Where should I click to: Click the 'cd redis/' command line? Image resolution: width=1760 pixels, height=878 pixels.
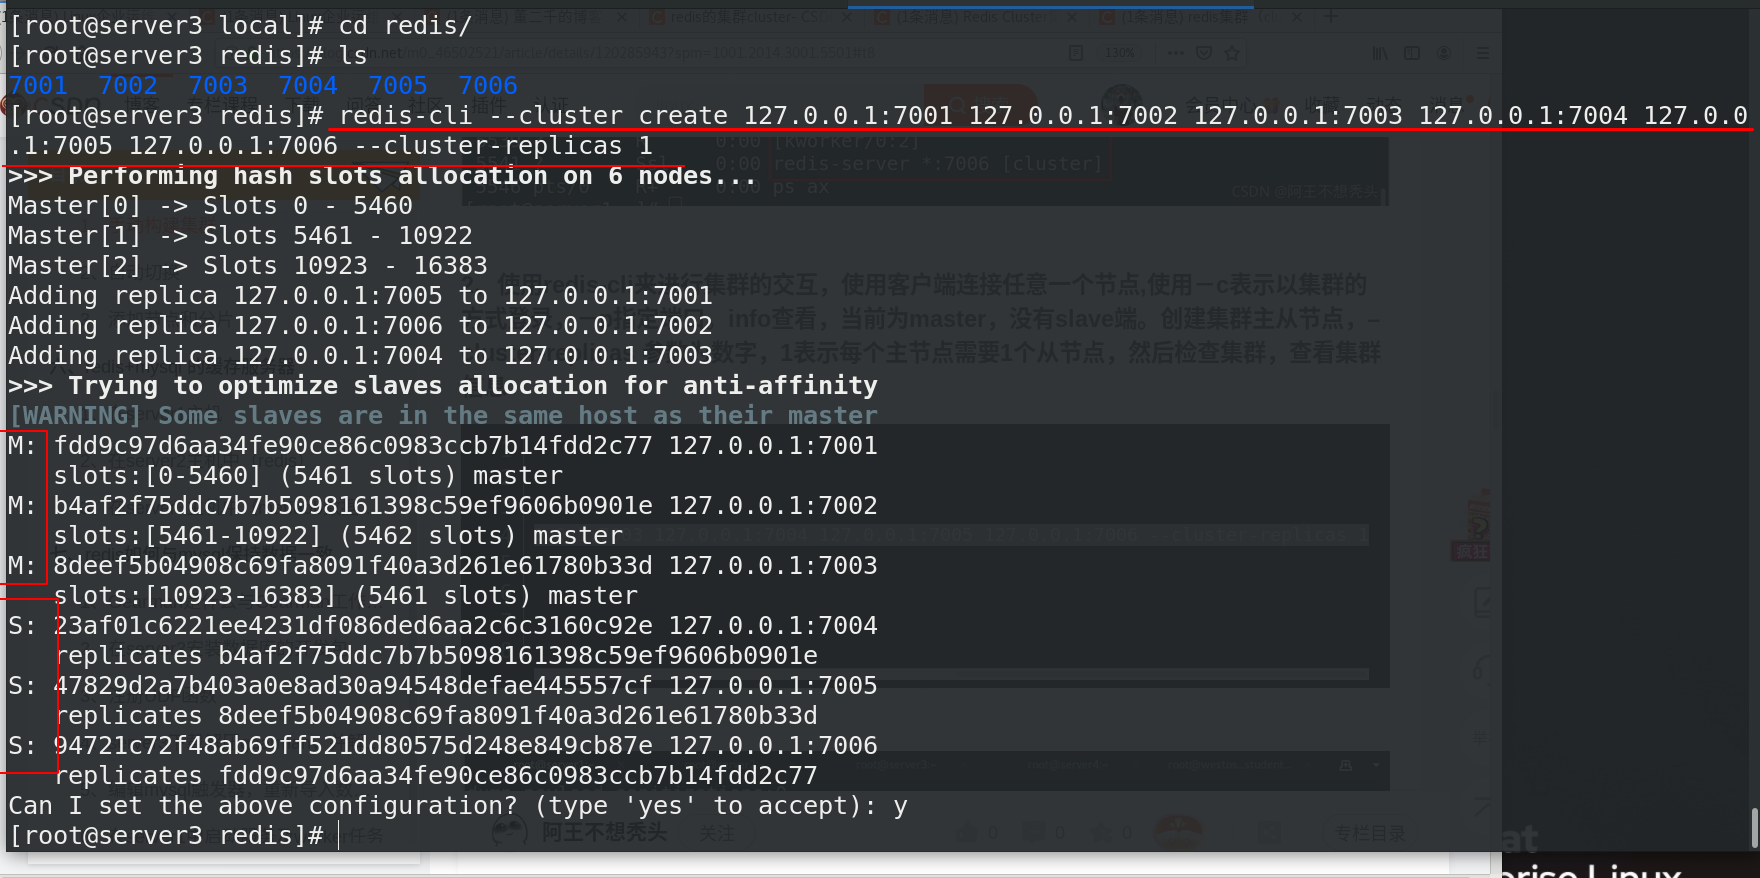(x=240, y=26)
